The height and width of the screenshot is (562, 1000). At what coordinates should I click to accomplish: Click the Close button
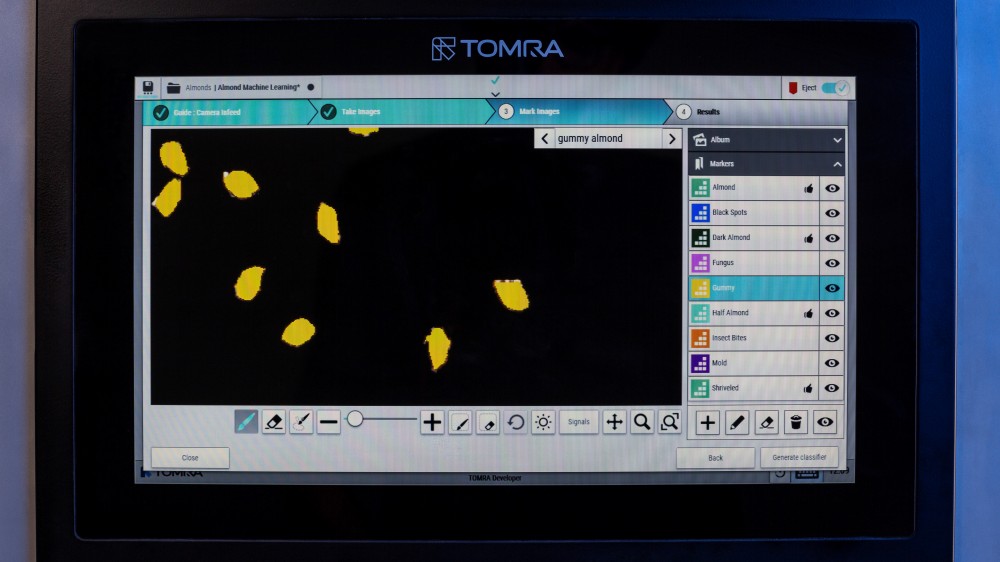pos(190,457)
